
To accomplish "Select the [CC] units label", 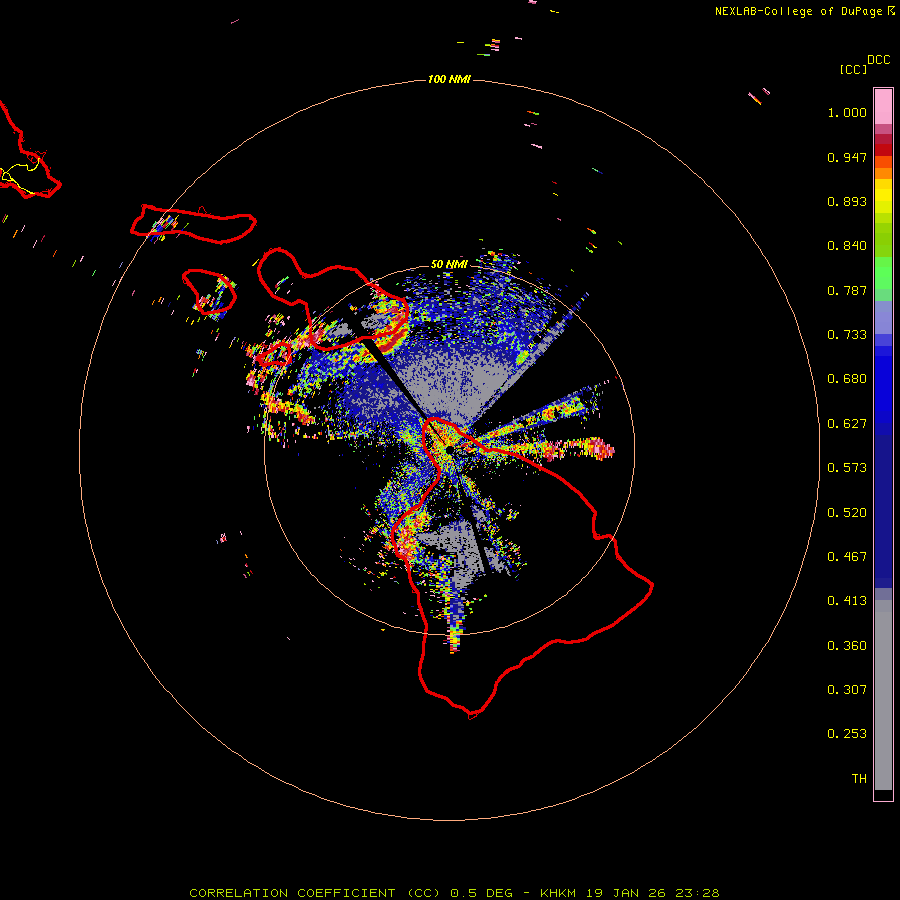I will click(x=853, y=69).
